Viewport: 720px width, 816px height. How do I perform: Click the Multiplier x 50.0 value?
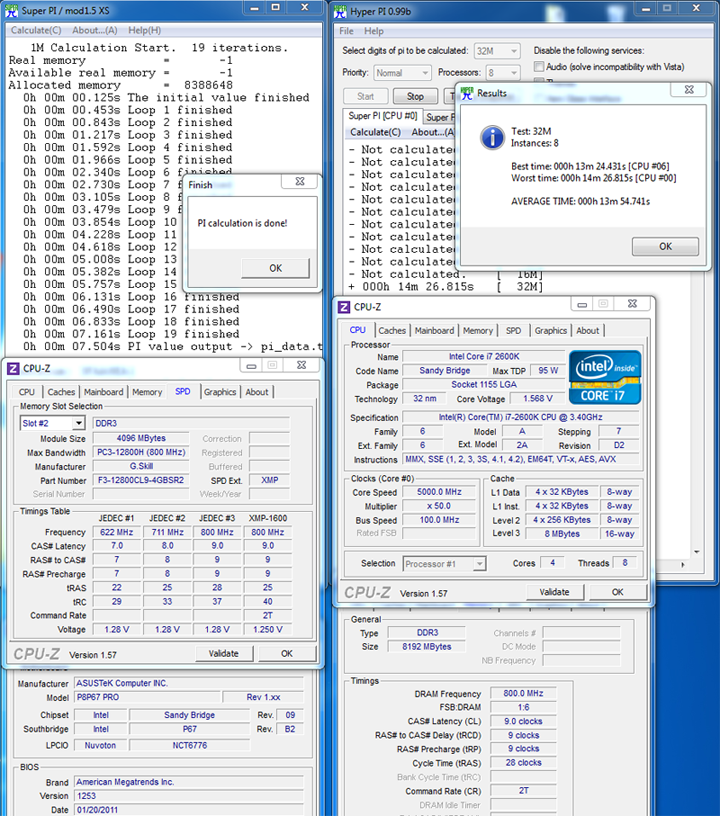click(x=440, y=506)
